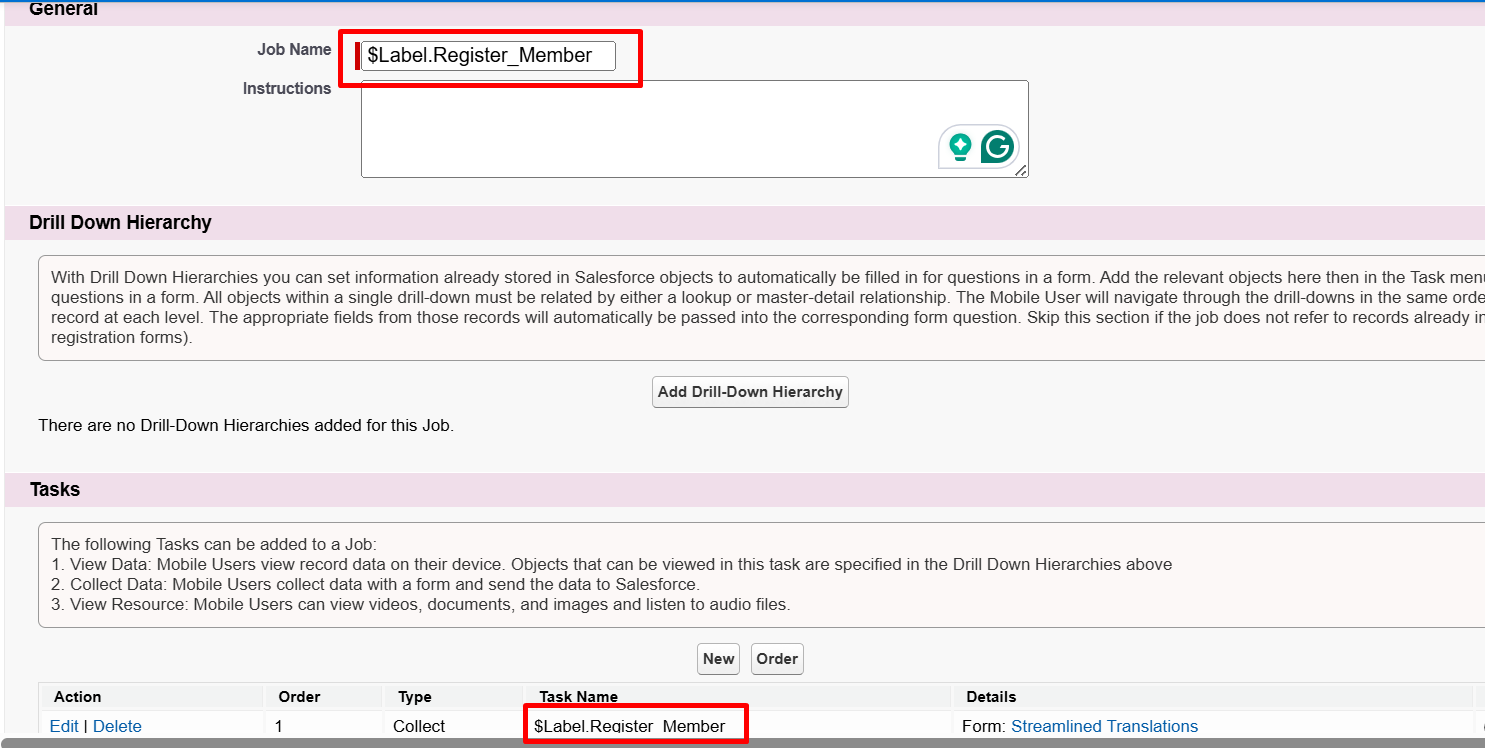Click the green lightbulb suggestion icon
The image size is (1485, 748).
pyautogui.click(x=960, y=147)
